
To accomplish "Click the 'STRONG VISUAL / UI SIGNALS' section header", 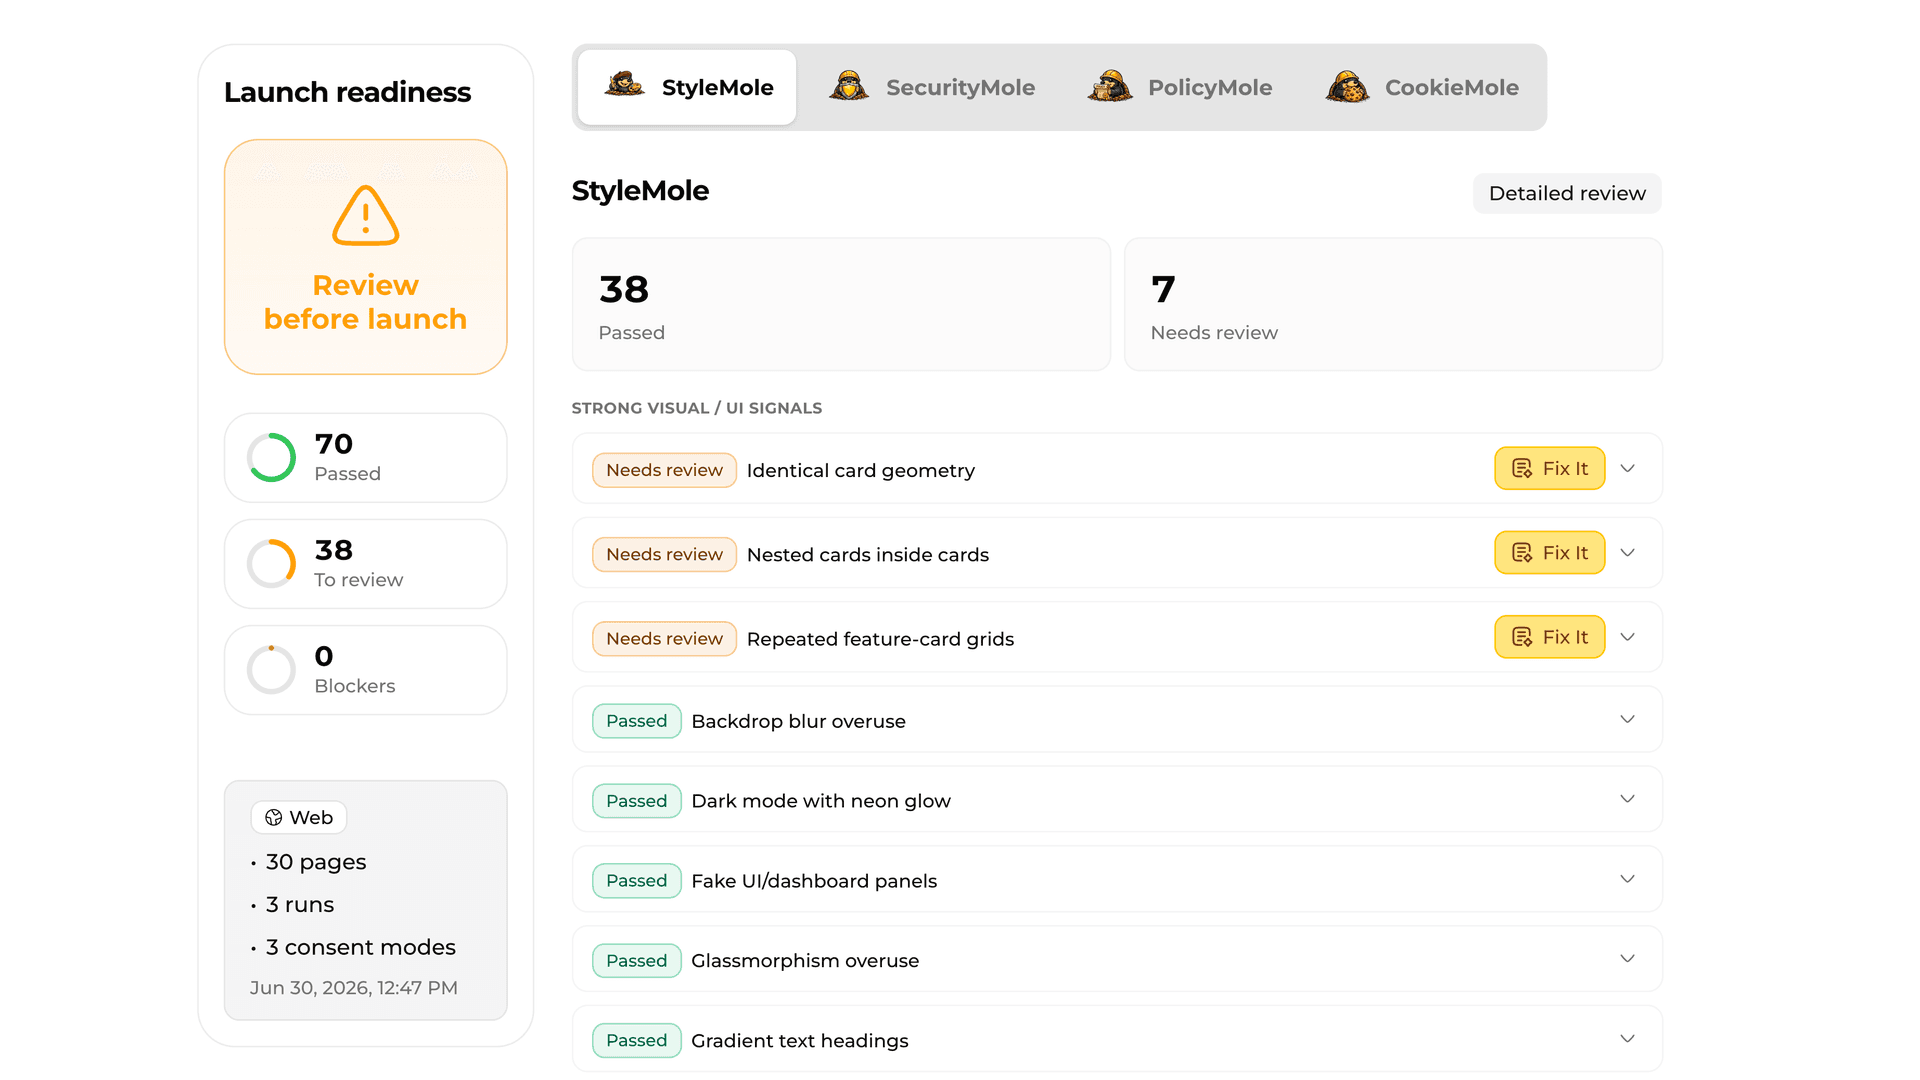I will (697, 408).
